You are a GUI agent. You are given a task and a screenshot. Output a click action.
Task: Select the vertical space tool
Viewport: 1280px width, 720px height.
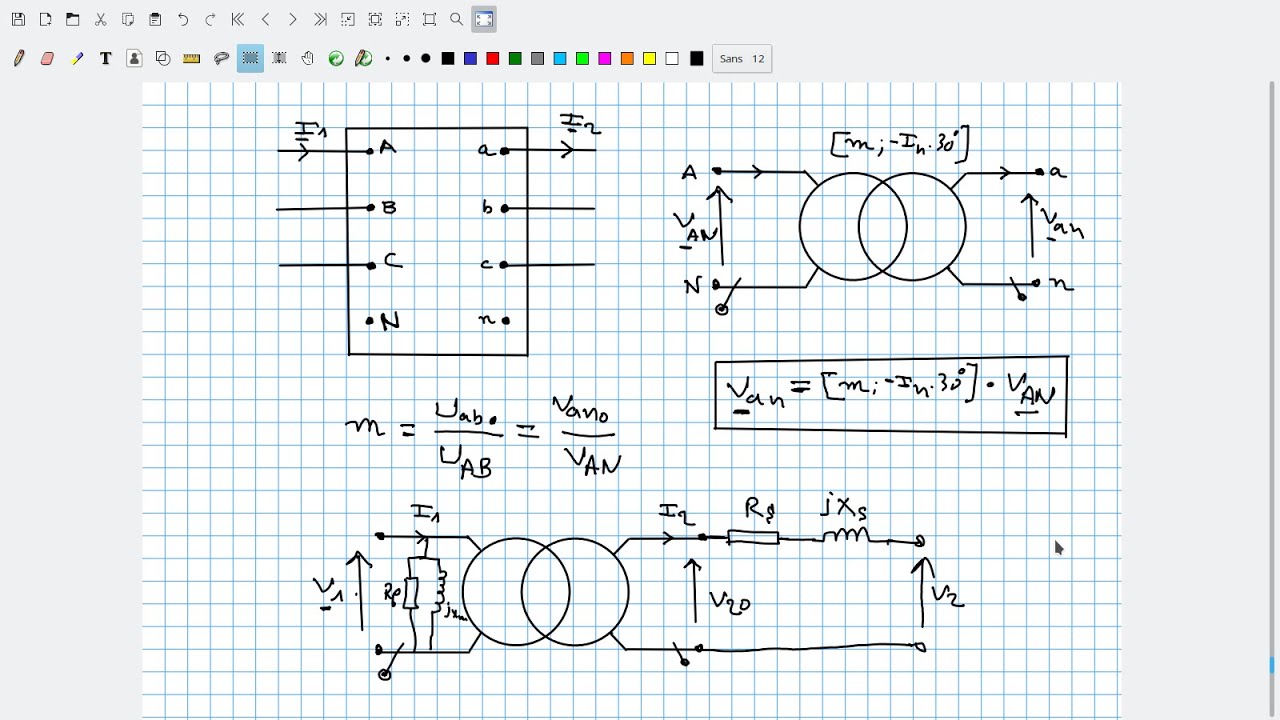(279, 59)
